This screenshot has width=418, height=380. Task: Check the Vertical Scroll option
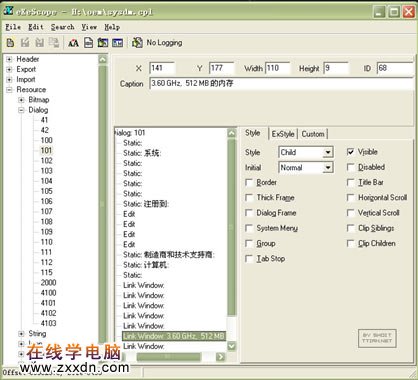[350, 213]
